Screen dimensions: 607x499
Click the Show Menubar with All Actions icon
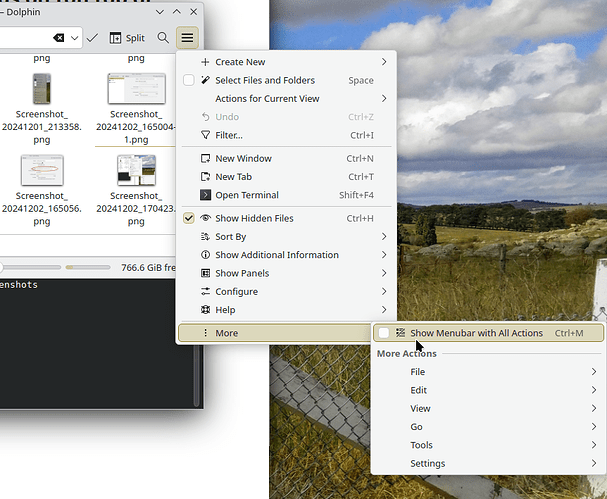400,333
